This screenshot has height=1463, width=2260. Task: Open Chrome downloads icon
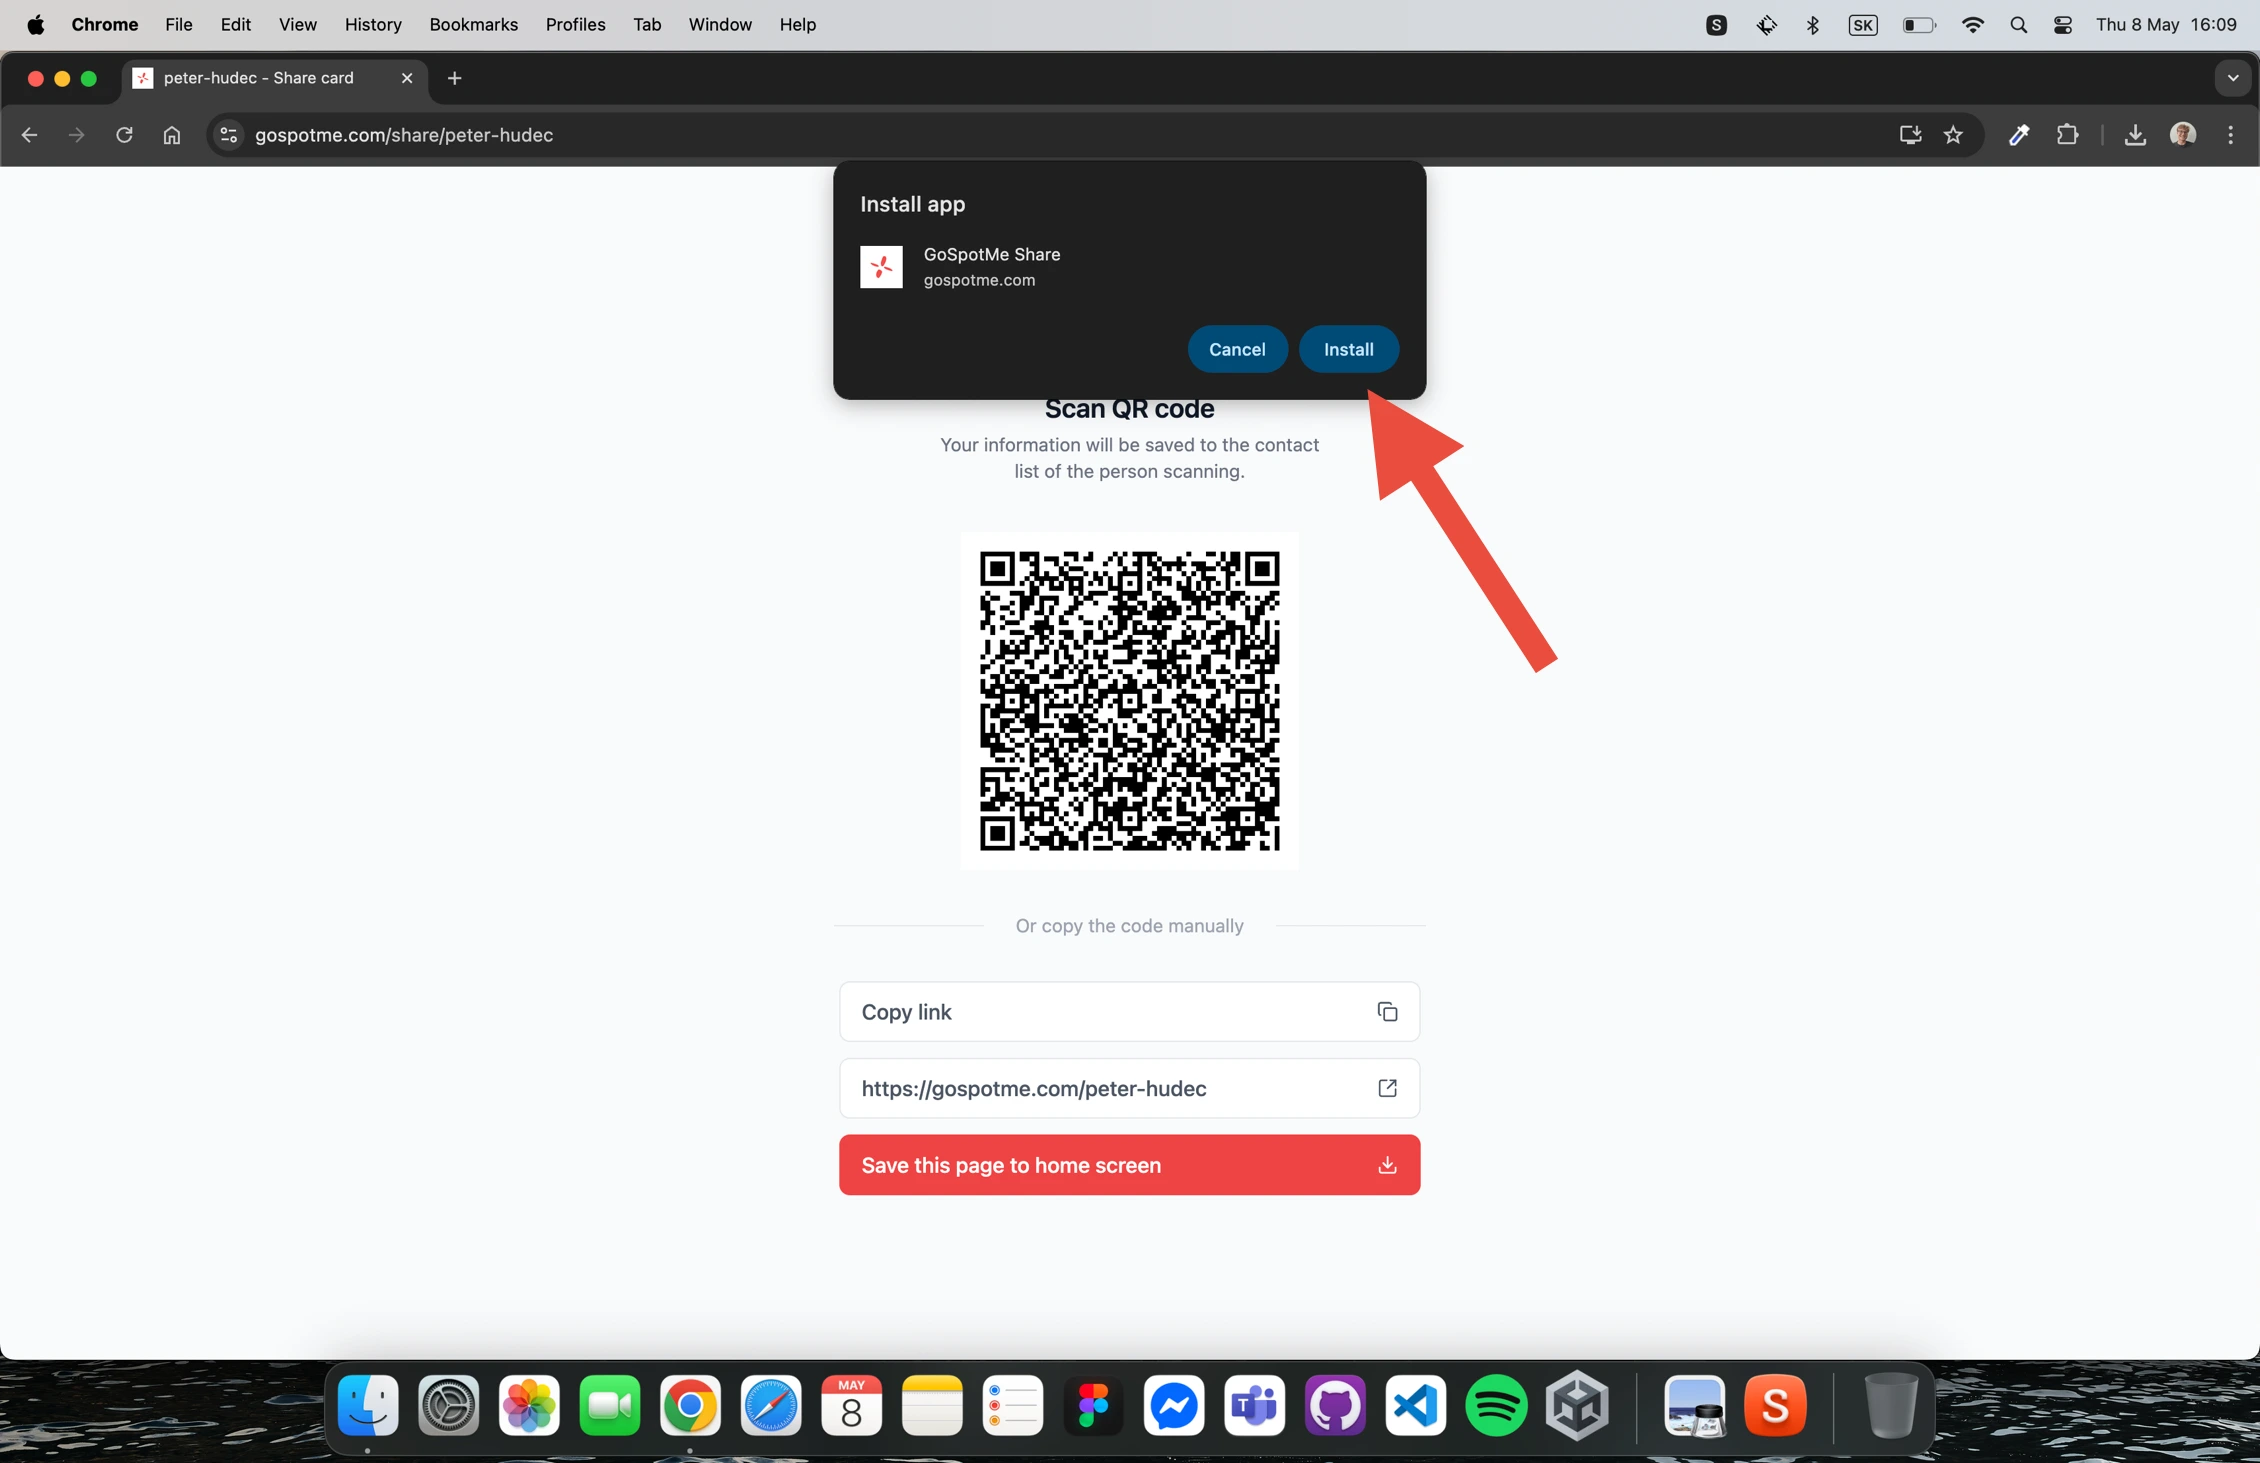click(2135, 135)
